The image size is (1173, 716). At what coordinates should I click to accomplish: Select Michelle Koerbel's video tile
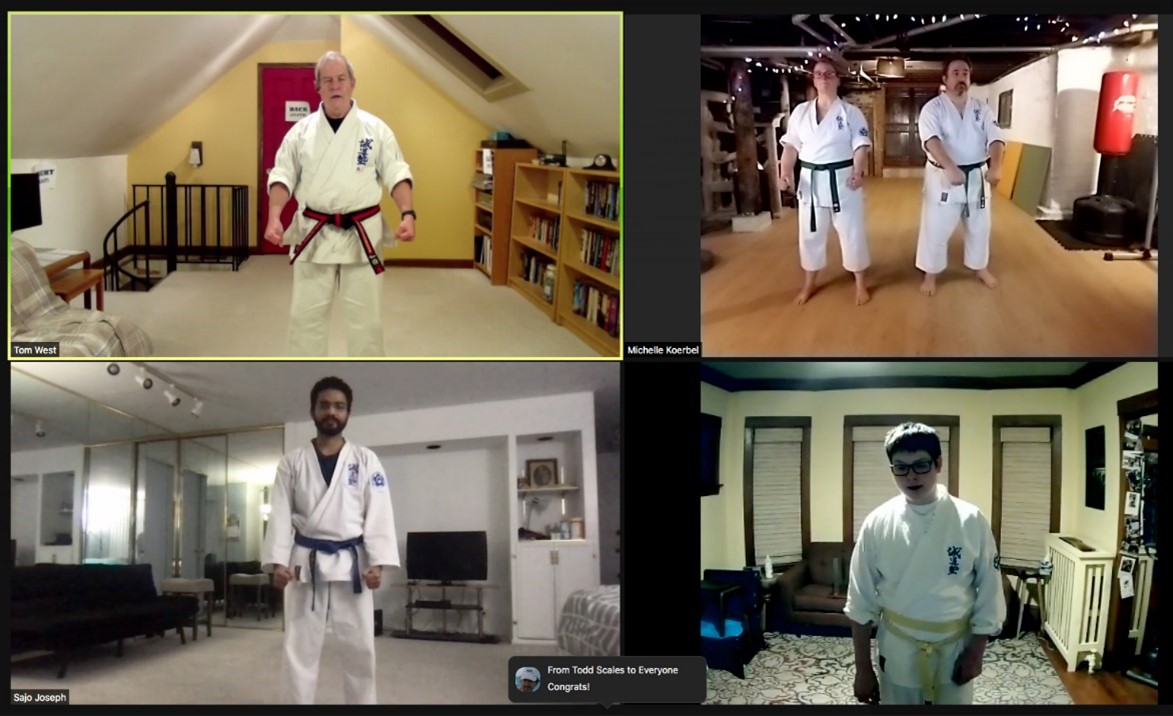tap(928, 185)
